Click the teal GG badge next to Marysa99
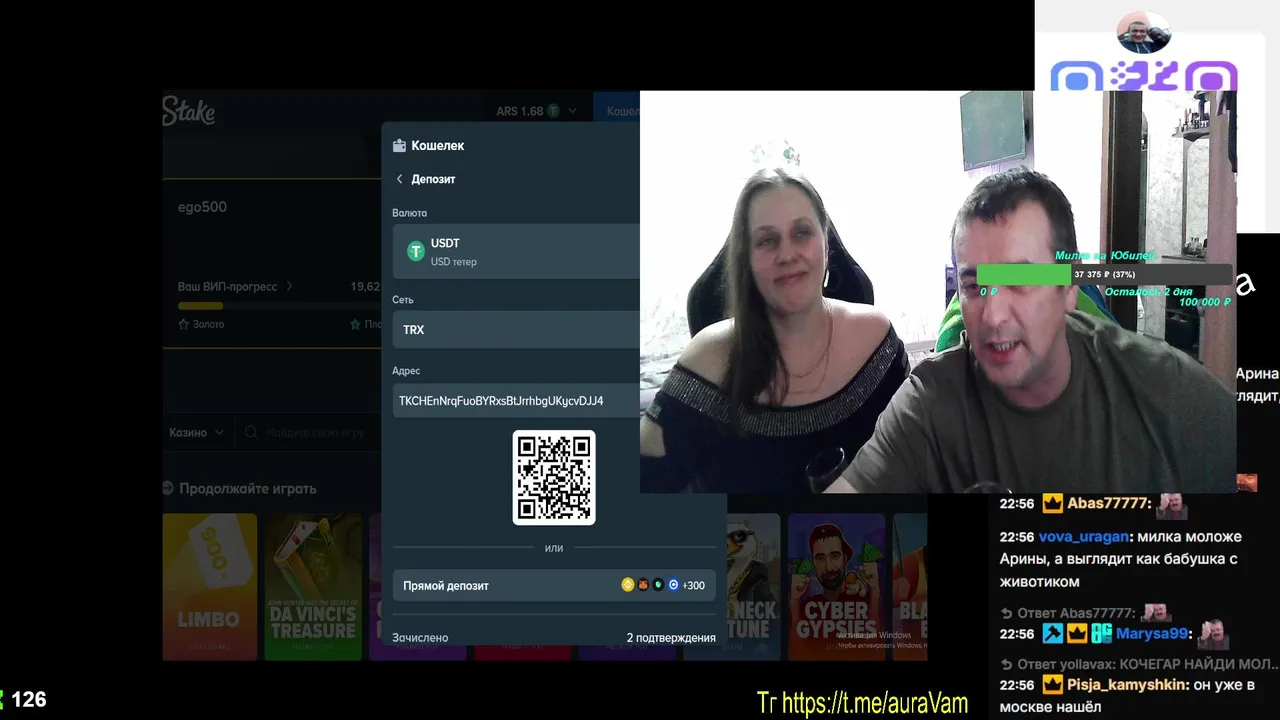 pos(1101,633)
